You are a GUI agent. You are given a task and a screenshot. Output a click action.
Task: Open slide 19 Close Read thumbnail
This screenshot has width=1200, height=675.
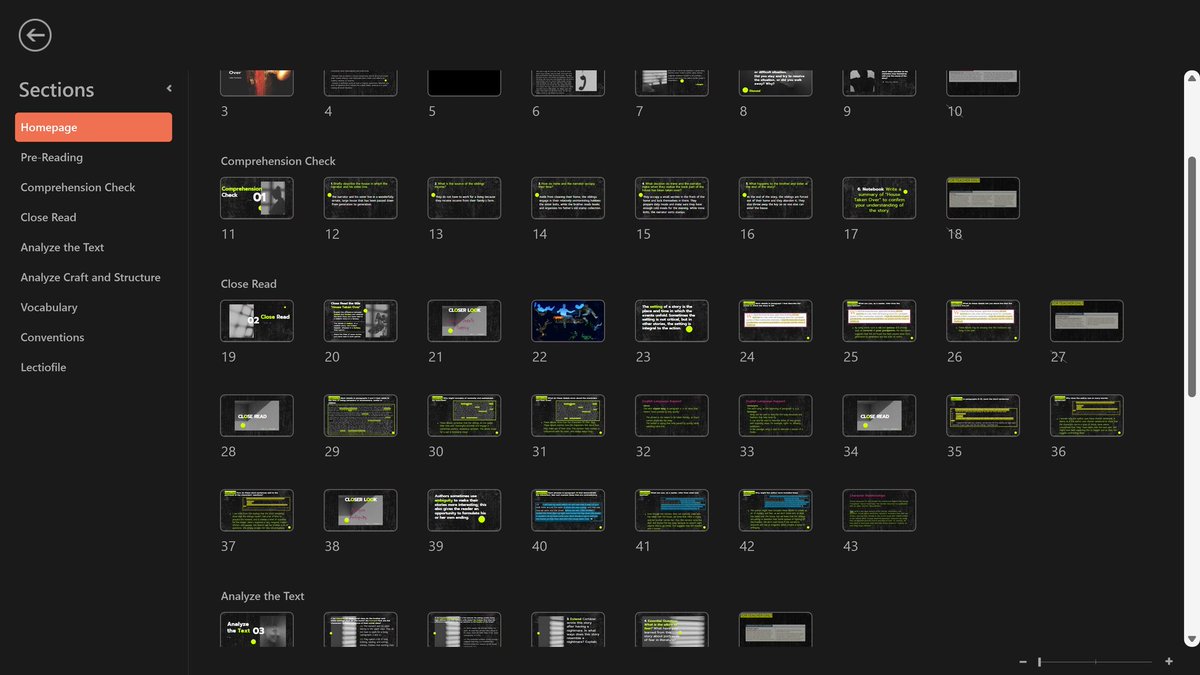(x=257, y=321)
